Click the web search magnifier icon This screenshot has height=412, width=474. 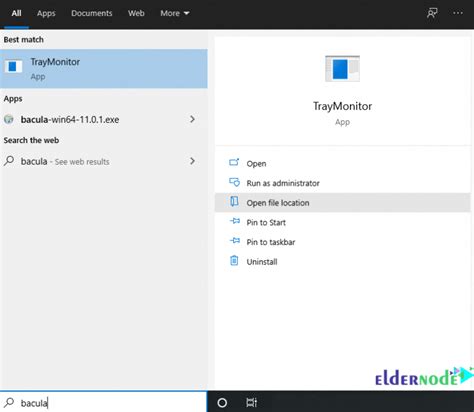click(x=9, y=161)
